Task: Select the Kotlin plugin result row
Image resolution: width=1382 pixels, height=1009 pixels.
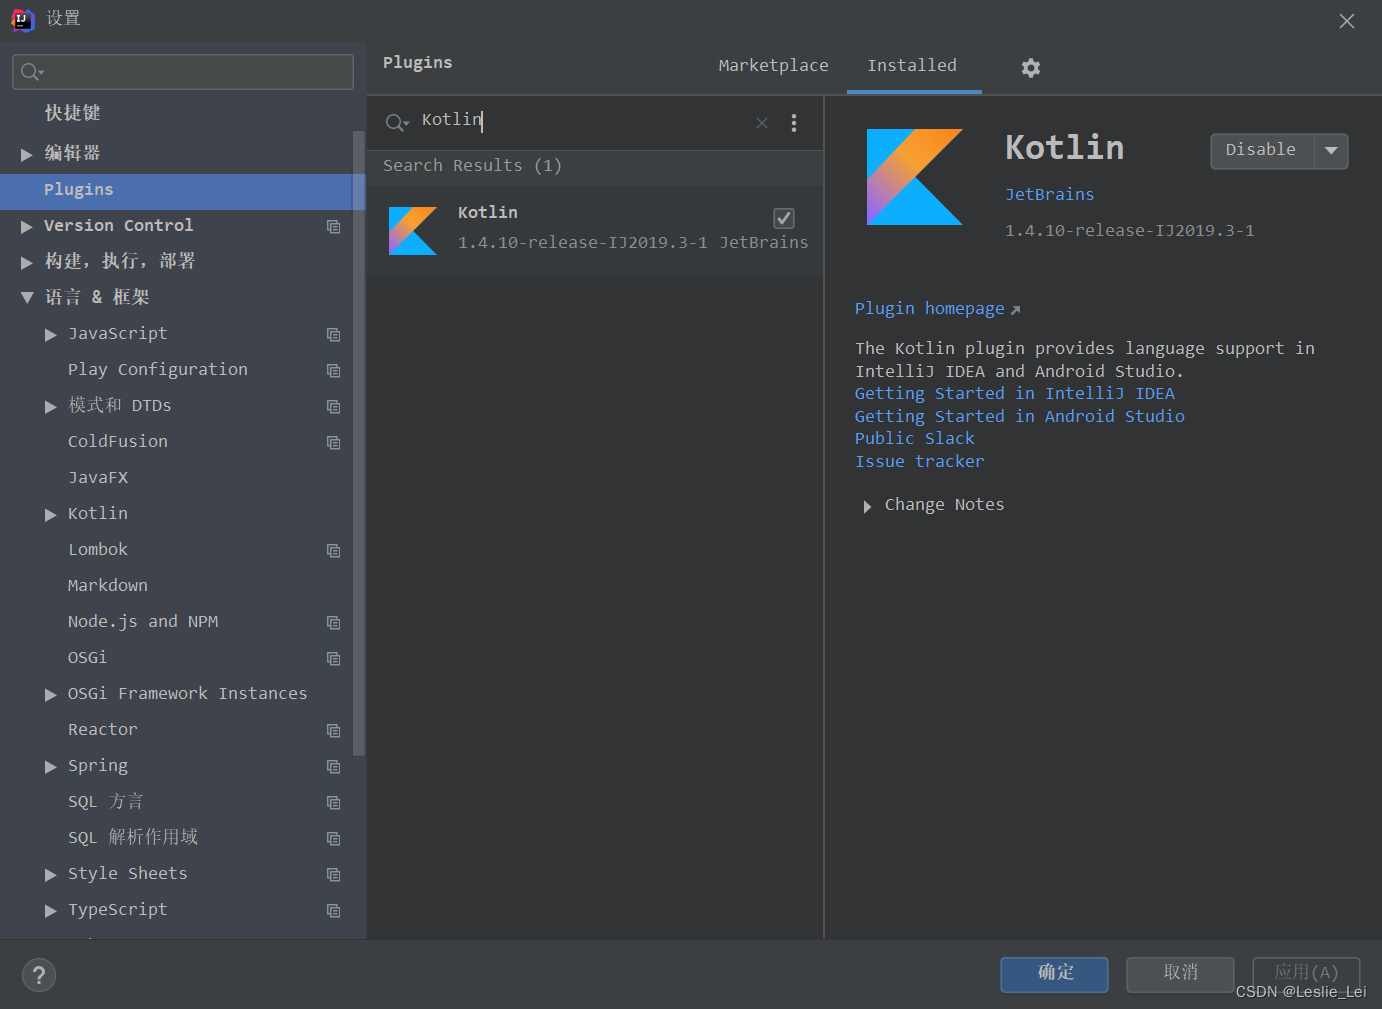Action: [x=595, y=230]
